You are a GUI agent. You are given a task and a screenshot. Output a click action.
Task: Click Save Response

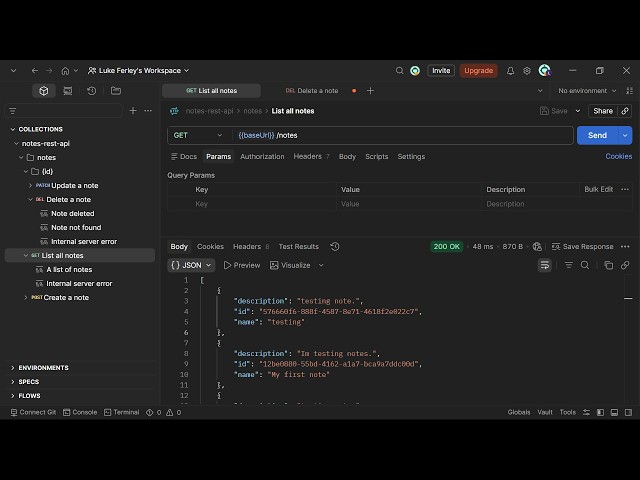click(582, 247)
